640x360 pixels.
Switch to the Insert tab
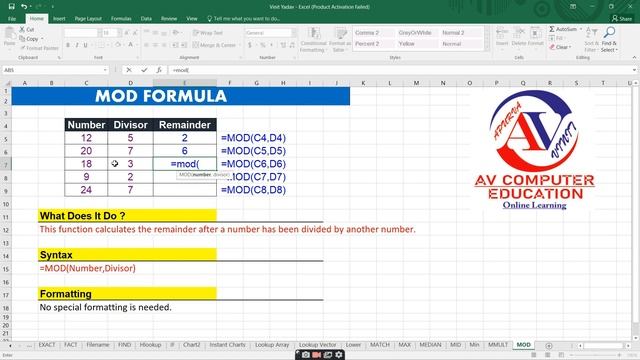[x=59, y=18]
